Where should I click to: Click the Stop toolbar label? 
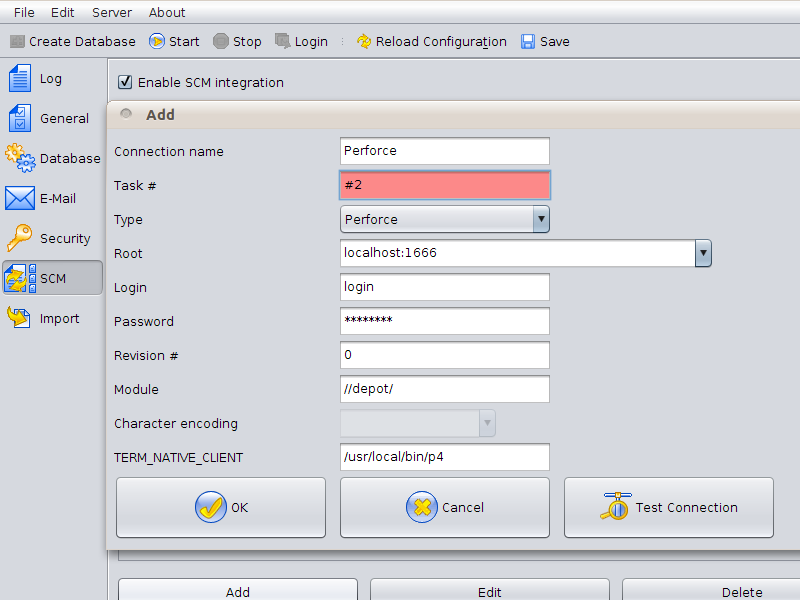point(247,42)
